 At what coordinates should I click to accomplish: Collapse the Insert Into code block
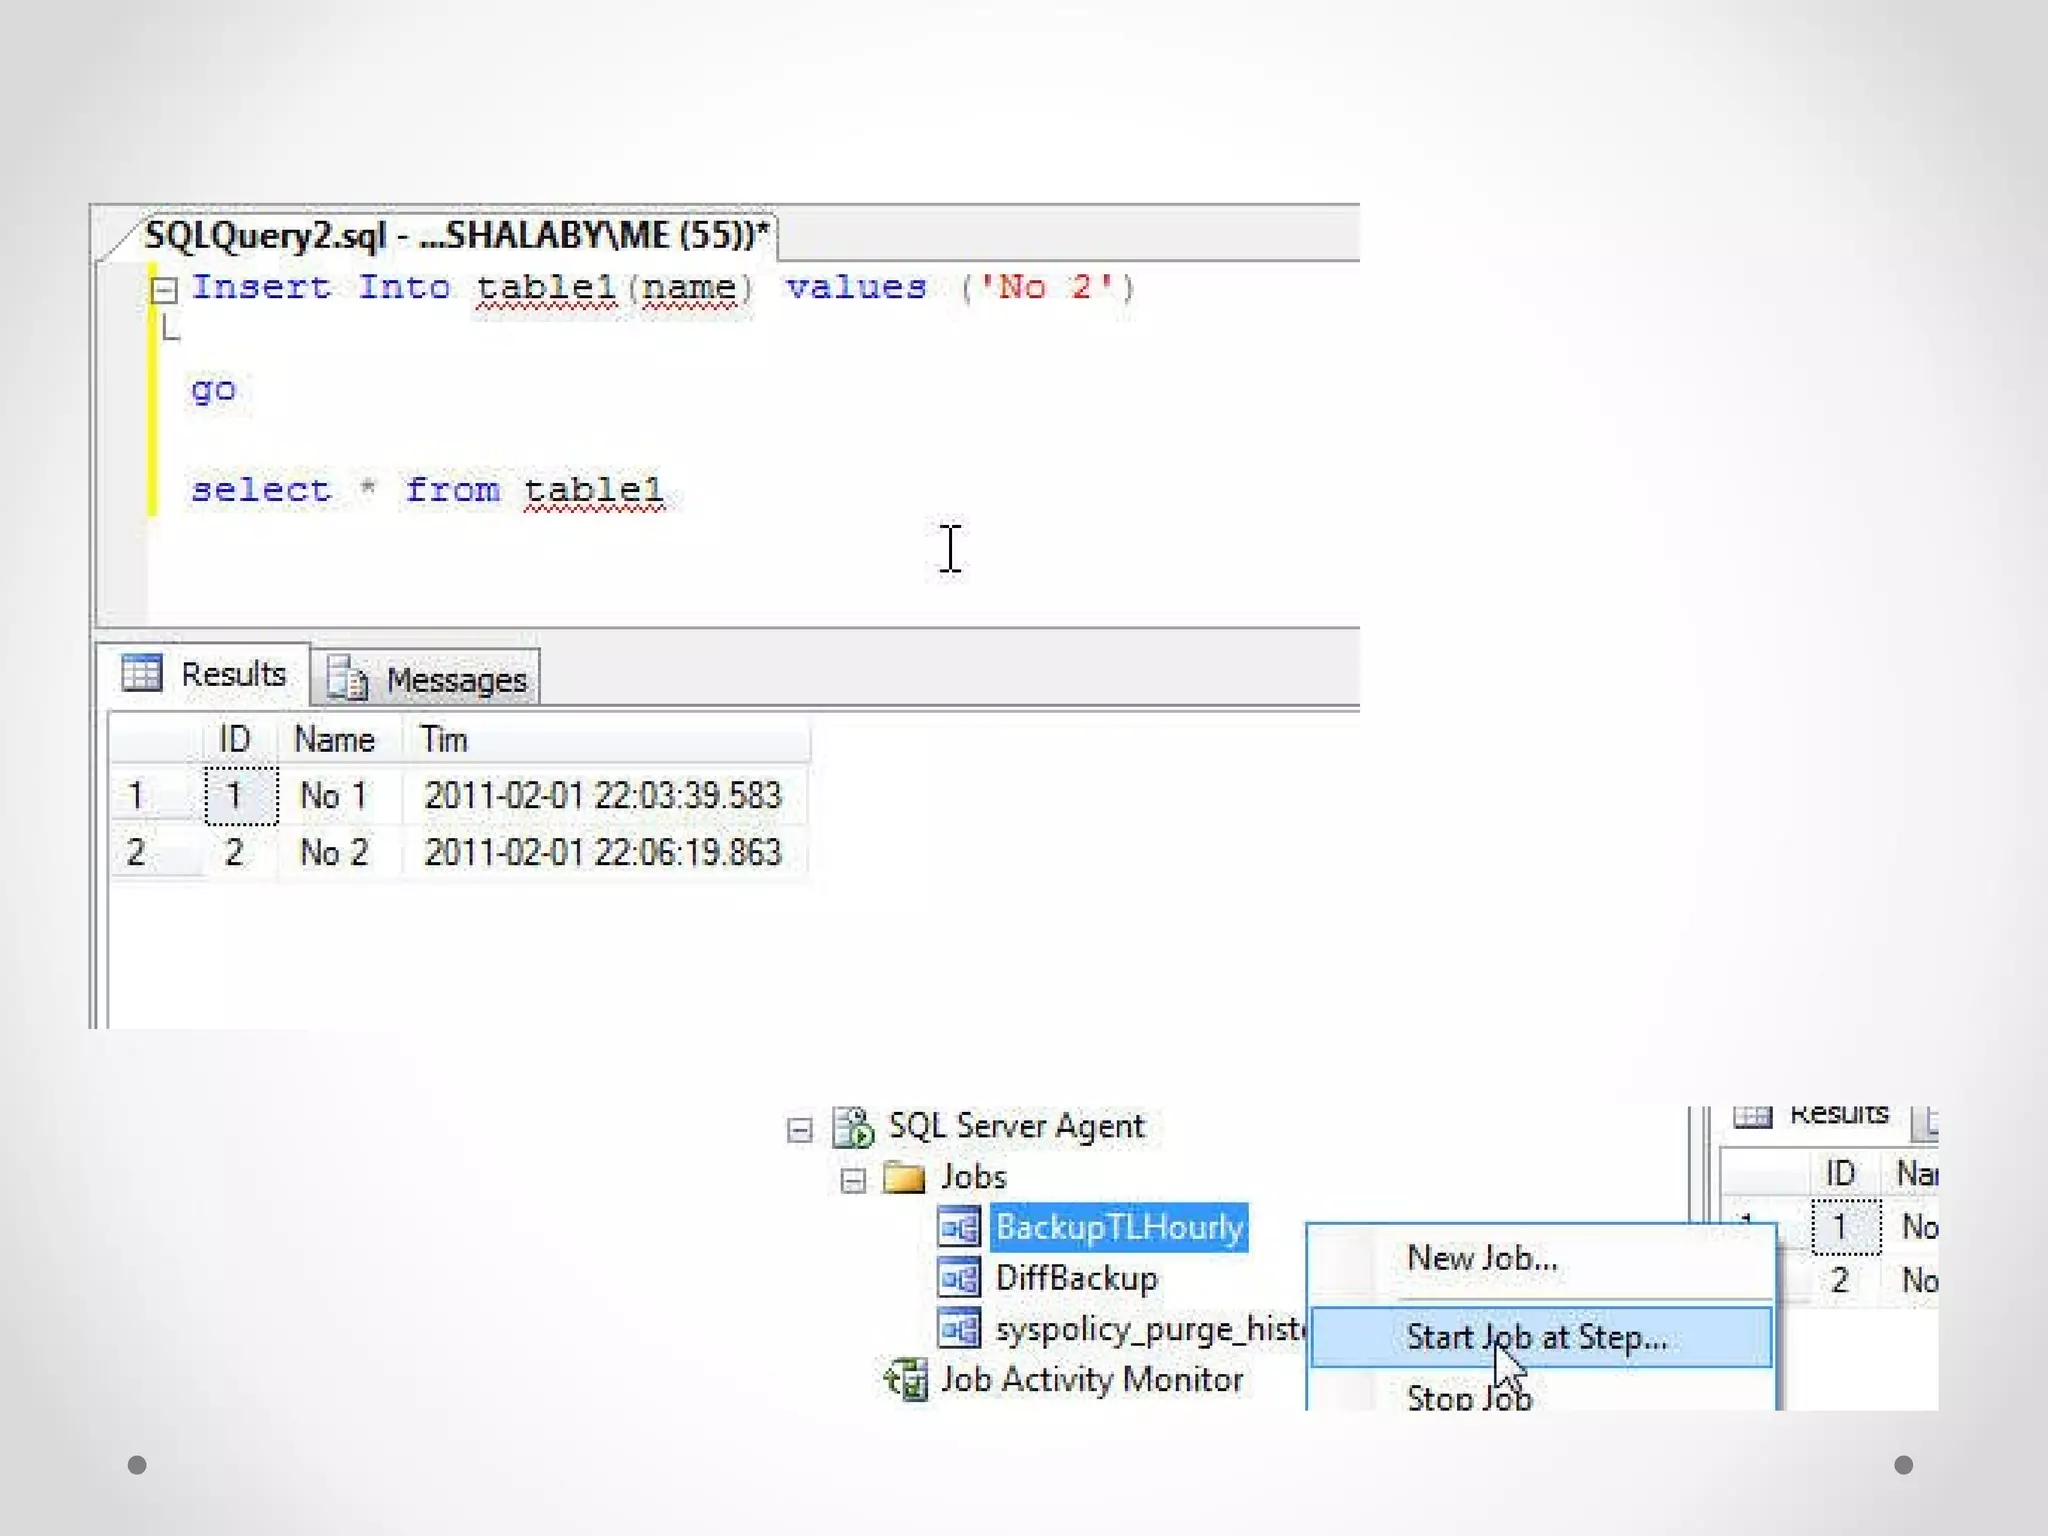(164, 290)
